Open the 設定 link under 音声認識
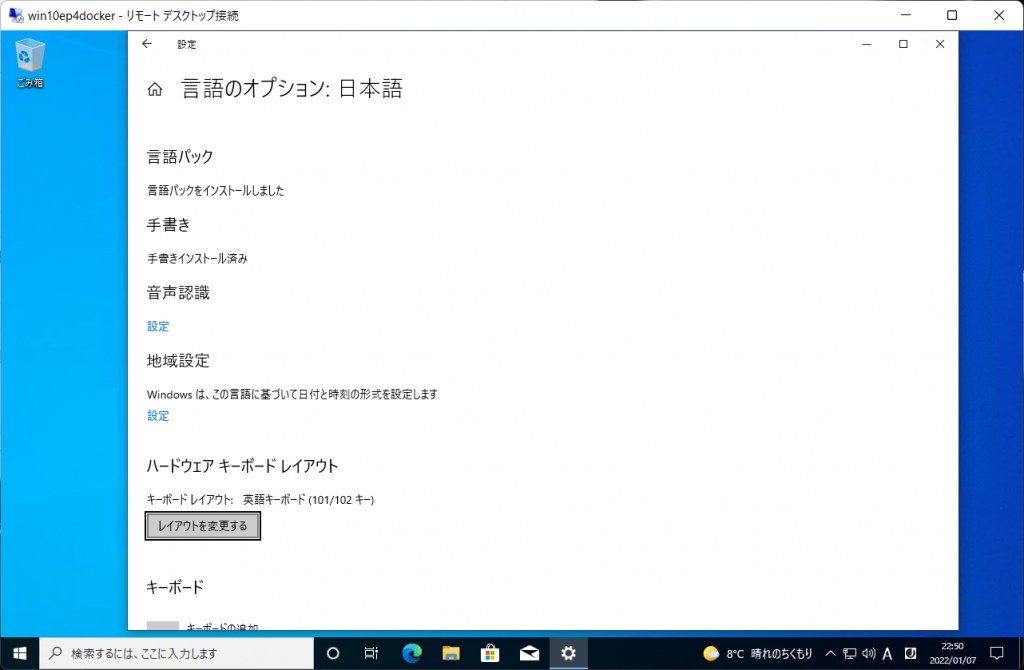 click(x=158, y=326)
